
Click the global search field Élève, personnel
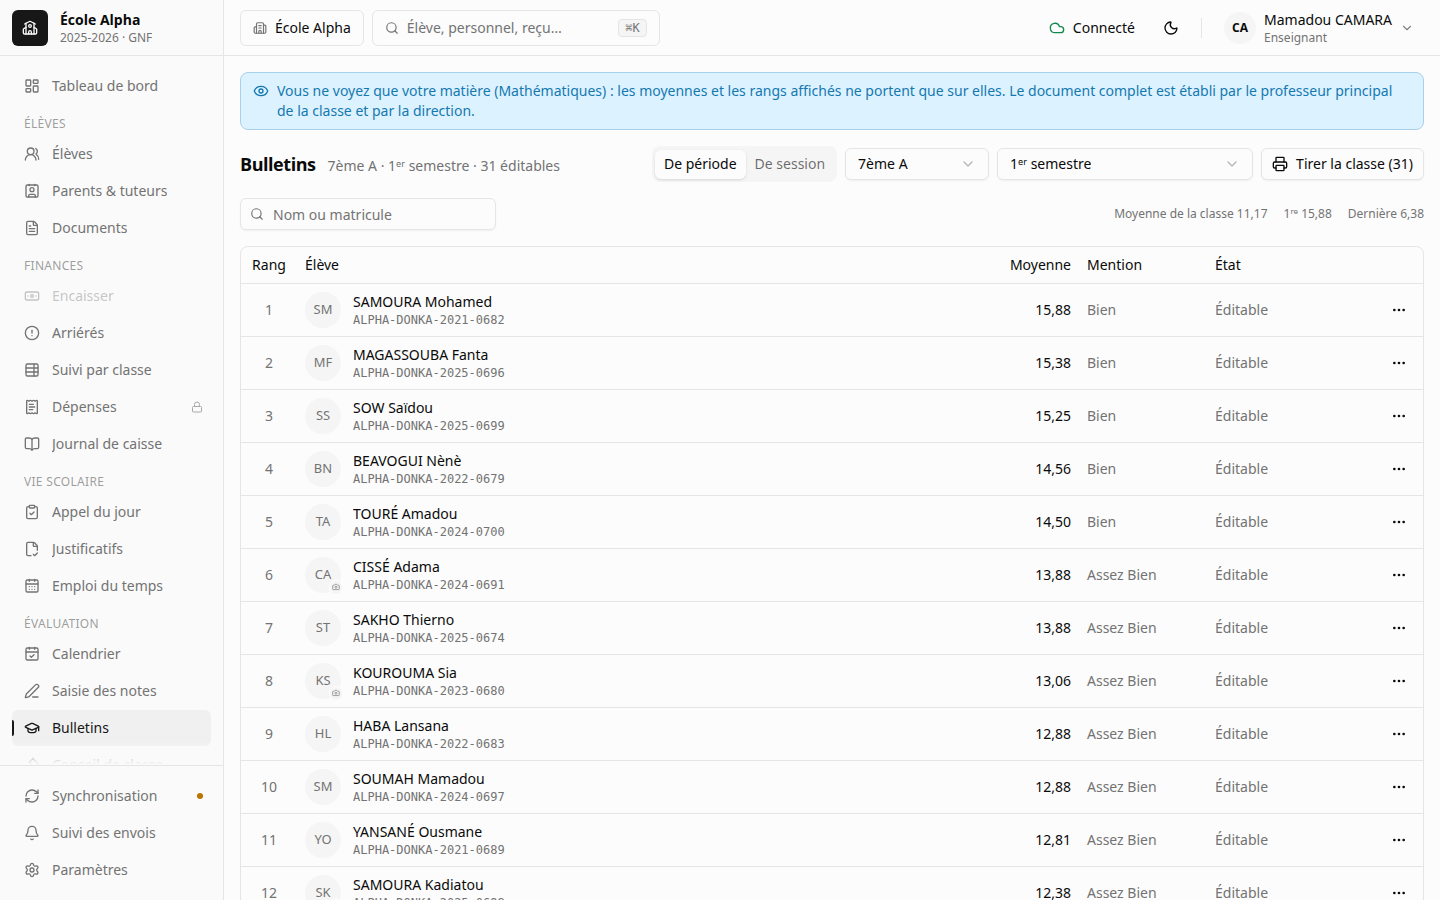[516, 28]
